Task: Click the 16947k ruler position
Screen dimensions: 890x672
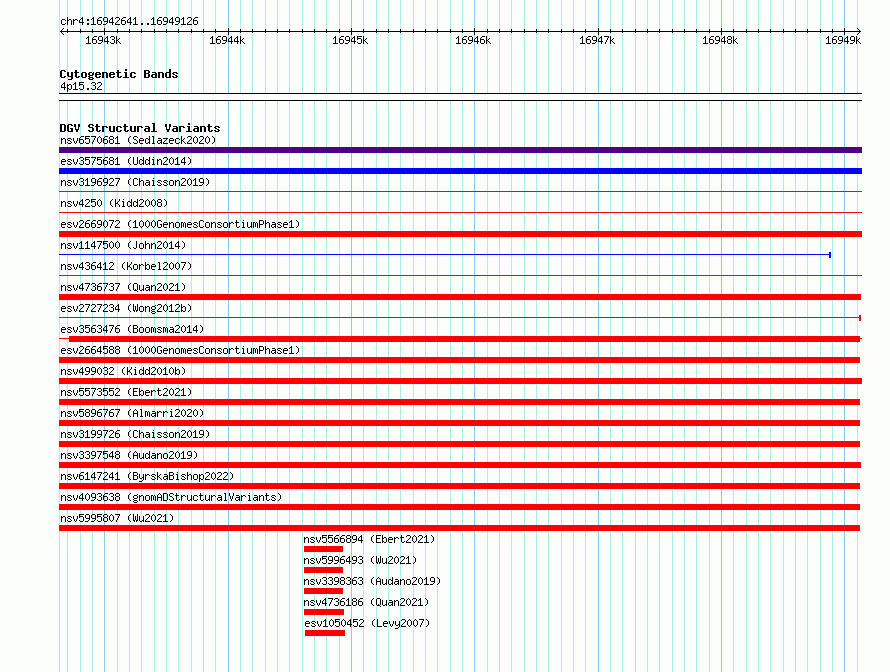Action: point(597,40)
